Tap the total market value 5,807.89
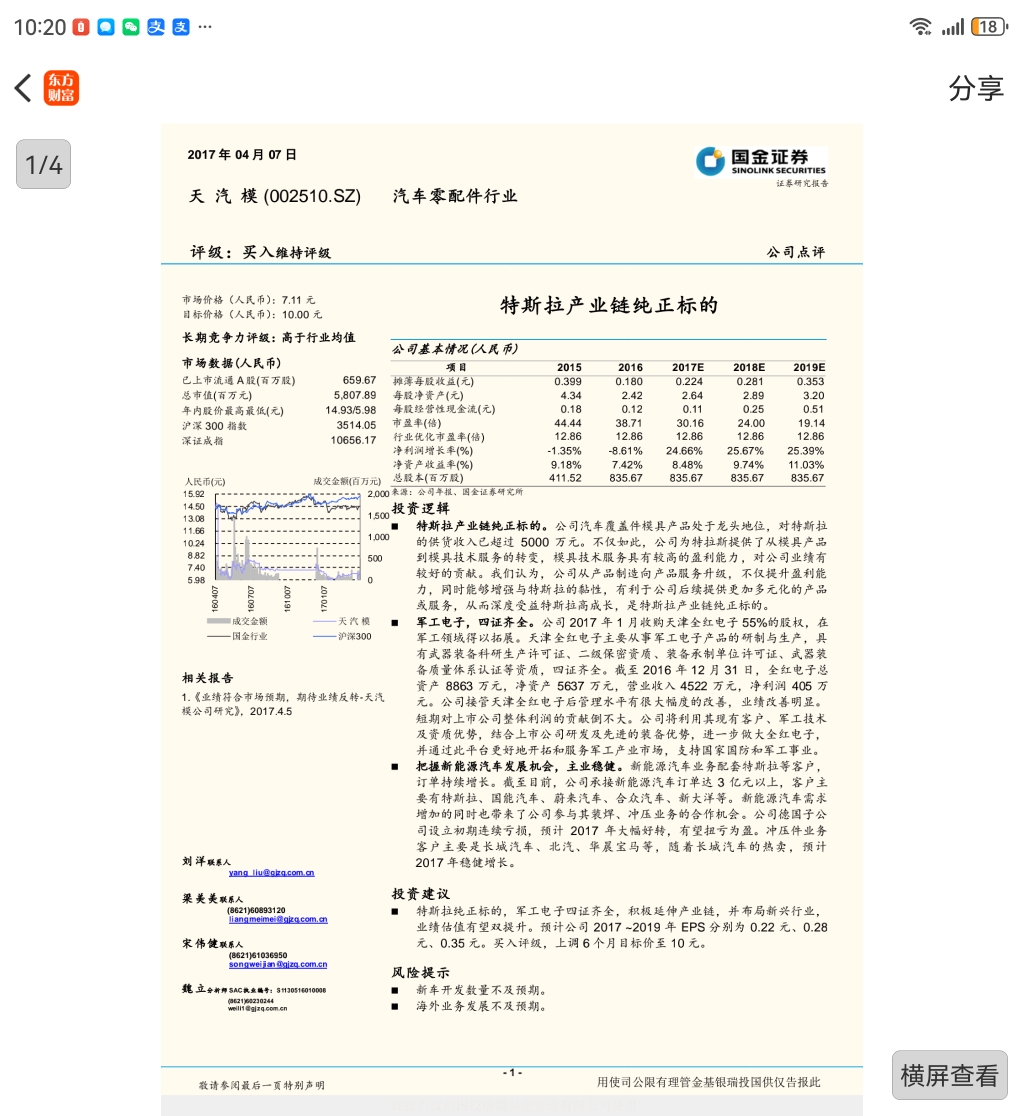Viewport: 1024px width, 1116px height. pyautogui.click(x=355, y=395)
